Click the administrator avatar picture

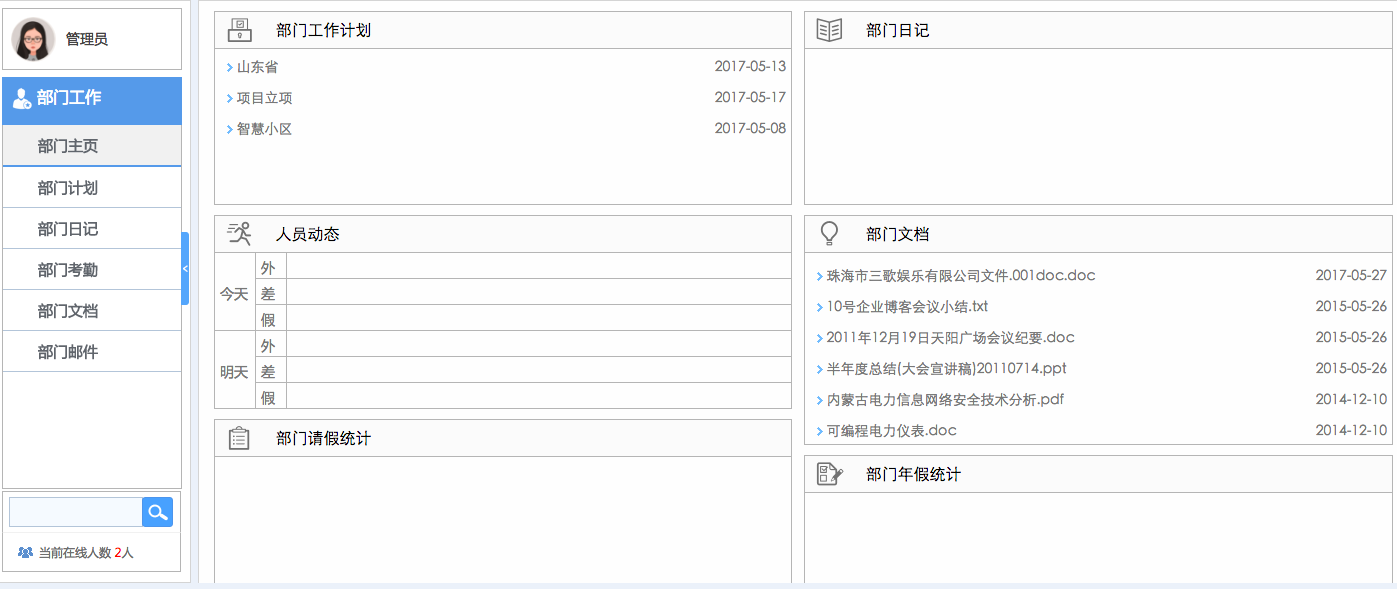[33, 40]
